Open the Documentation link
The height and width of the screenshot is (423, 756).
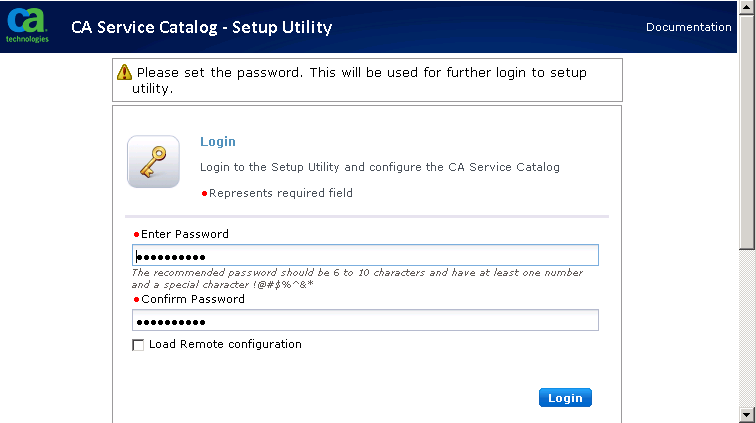(x=689, y=27)
